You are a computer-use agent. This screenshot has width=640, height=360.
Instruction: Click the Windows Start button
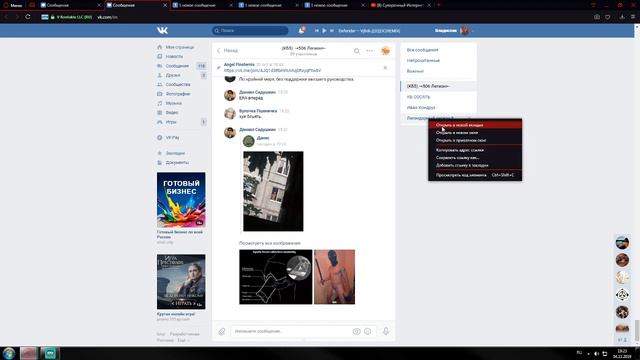click(x=9, y=353)
